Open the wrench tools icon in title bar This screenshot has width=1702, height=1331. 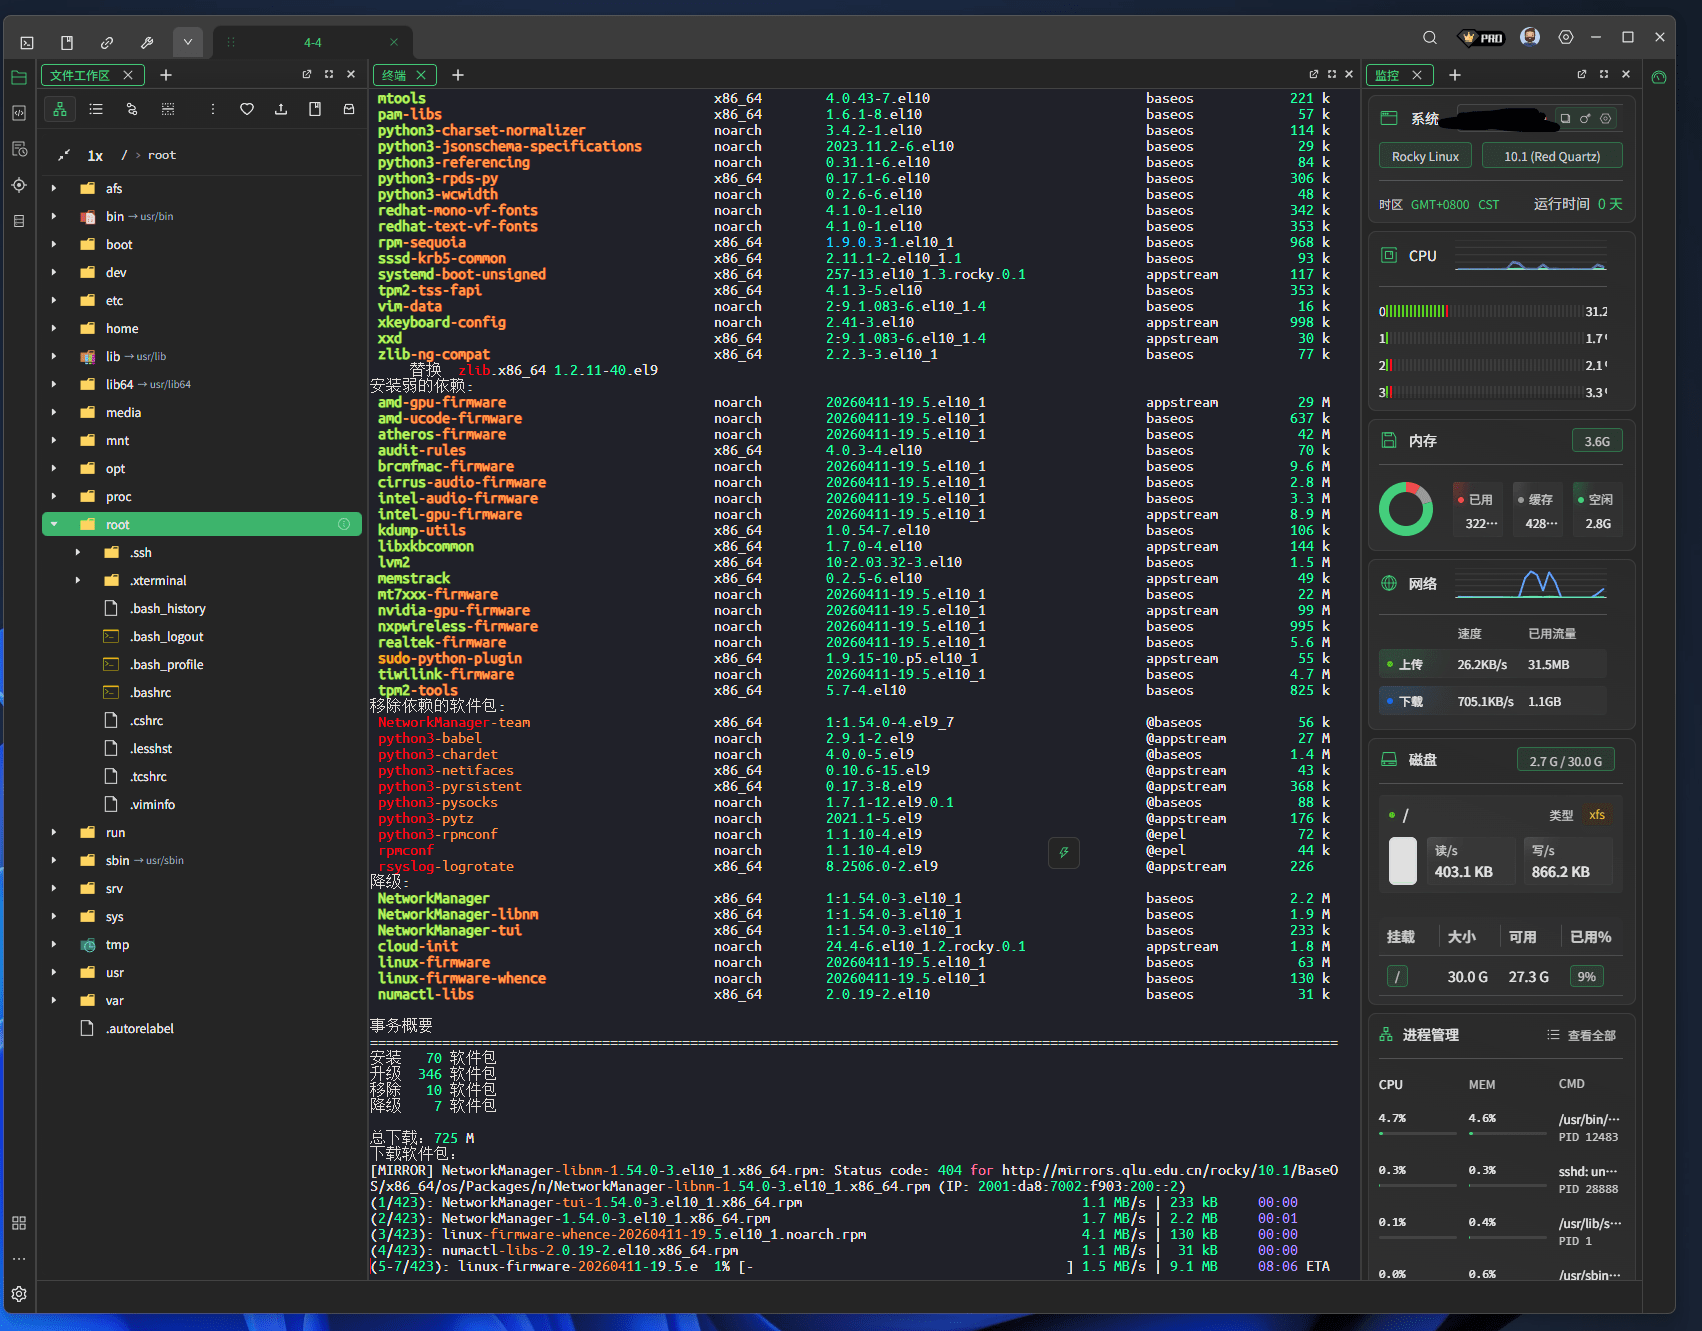(x=147, y=42)
